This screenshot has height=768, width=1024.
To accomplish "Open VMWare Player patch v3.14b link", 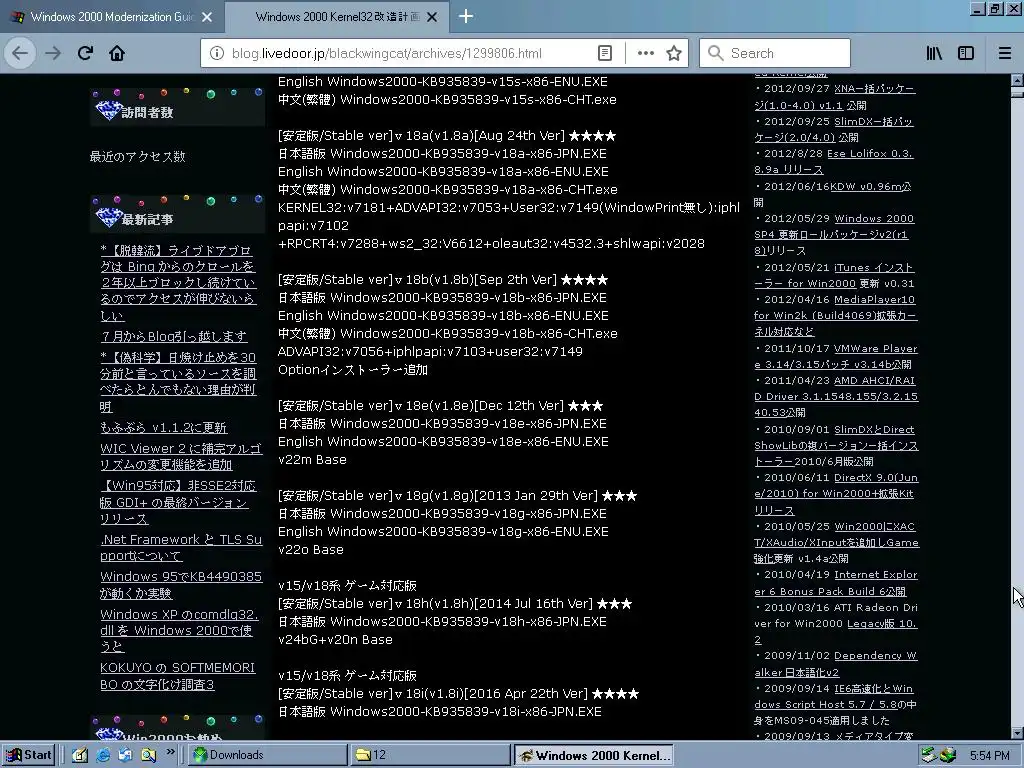I will (x=836, y=356).
